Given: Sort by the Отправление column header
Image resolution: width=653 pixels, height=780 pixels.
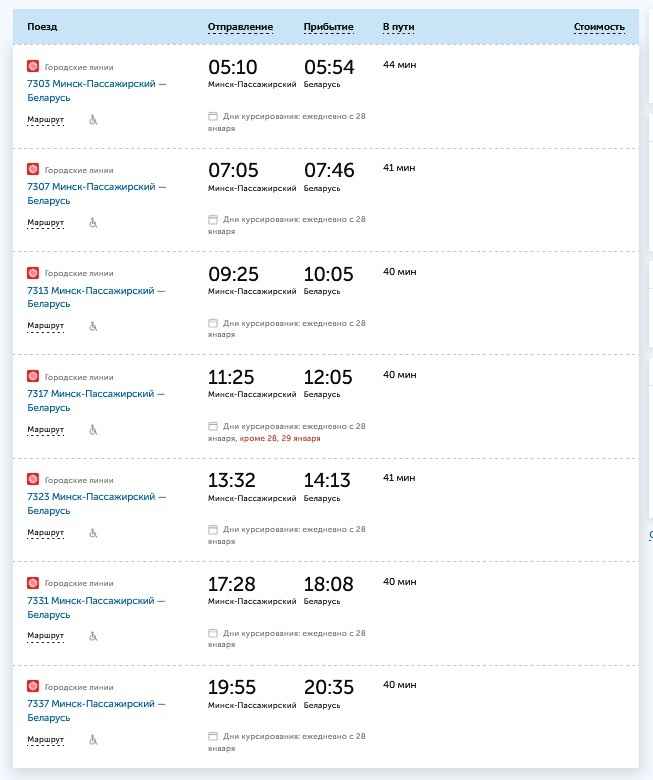Looking at the screenshot, I should (x=240, y=27).
